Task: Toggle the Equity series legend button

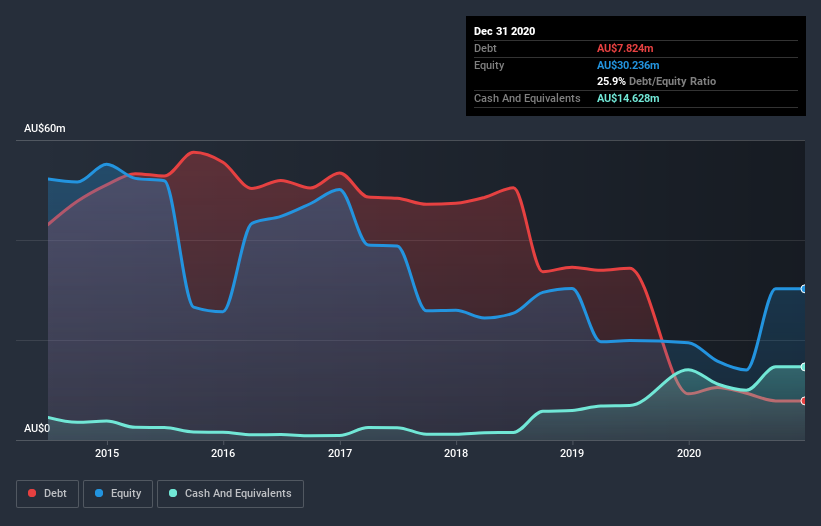Action: (x=118, y=494)
